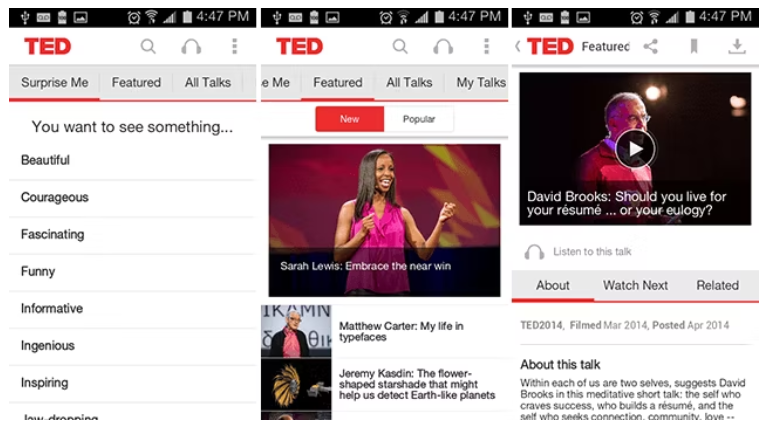Image resolution: width=771 pixels, height=434 pixels.
Task: Choose Courageous from the list
Action: [x=133, y=198]
